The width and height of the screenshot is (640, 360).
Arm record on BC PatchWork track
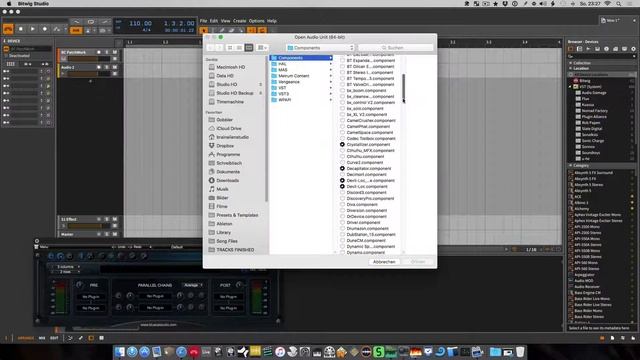(99, 52)
